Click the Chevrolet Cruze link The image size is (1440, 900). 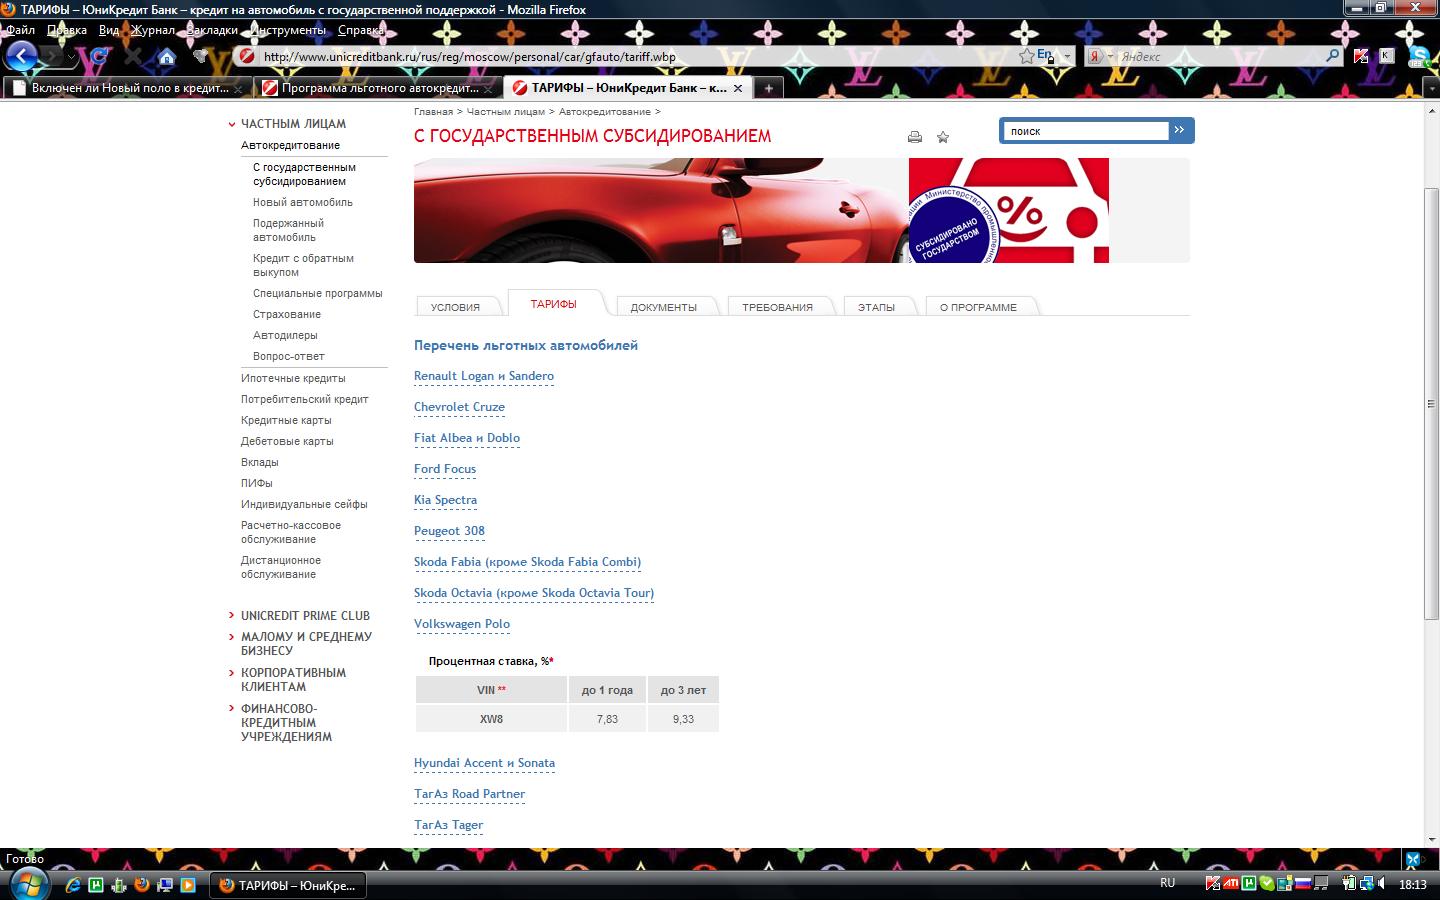tap(459, 407)
